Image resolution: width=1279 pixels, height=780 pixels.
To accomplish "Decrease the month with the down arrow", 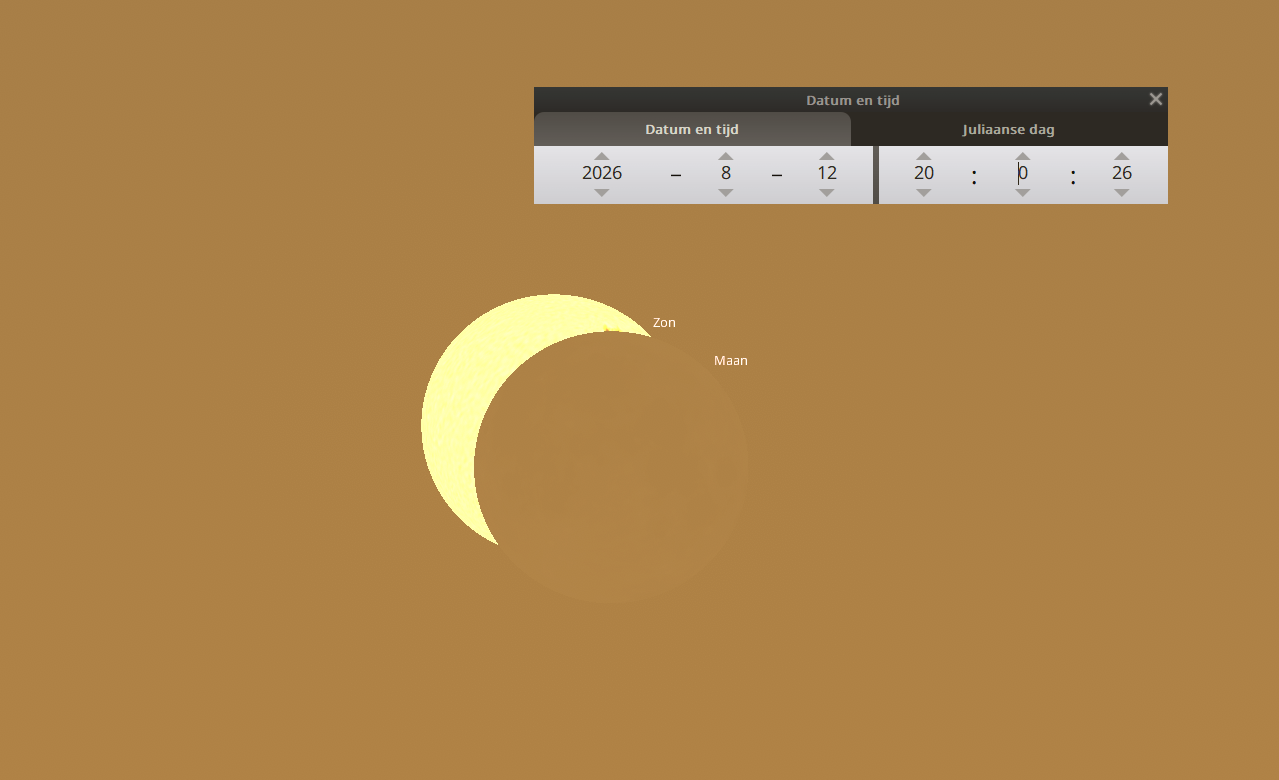I will pyautogui.click(x=726, y=193).
